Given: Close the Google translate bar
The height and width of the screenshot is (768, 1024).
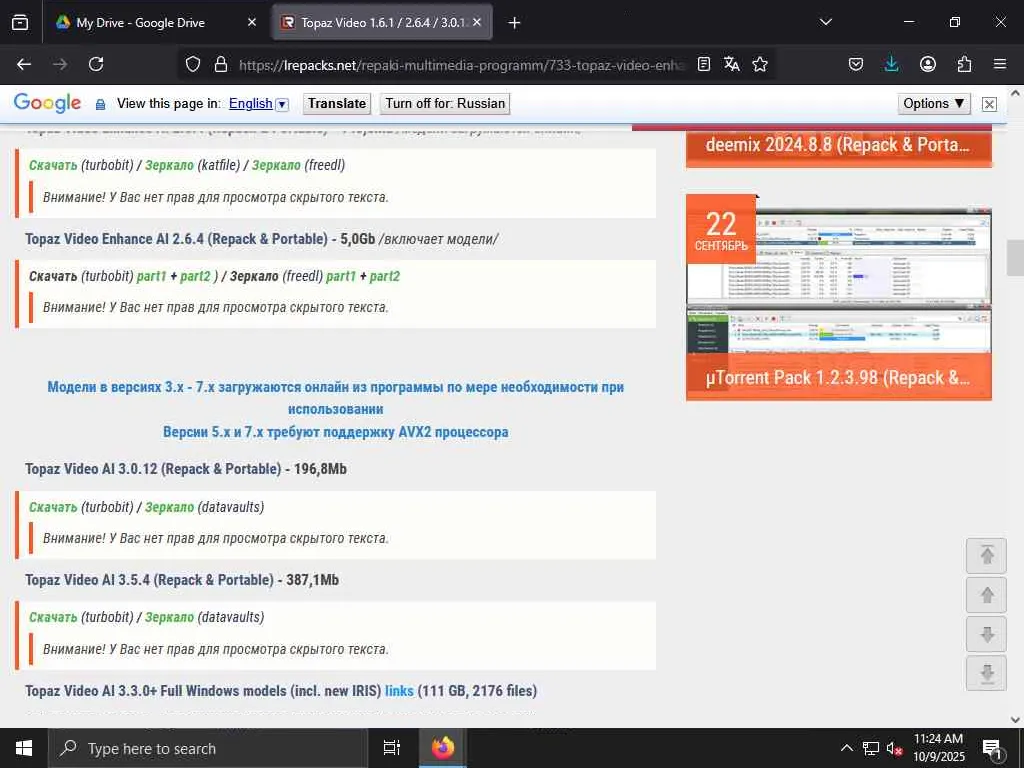Looking at the screenshot, I should coord(989,104).
